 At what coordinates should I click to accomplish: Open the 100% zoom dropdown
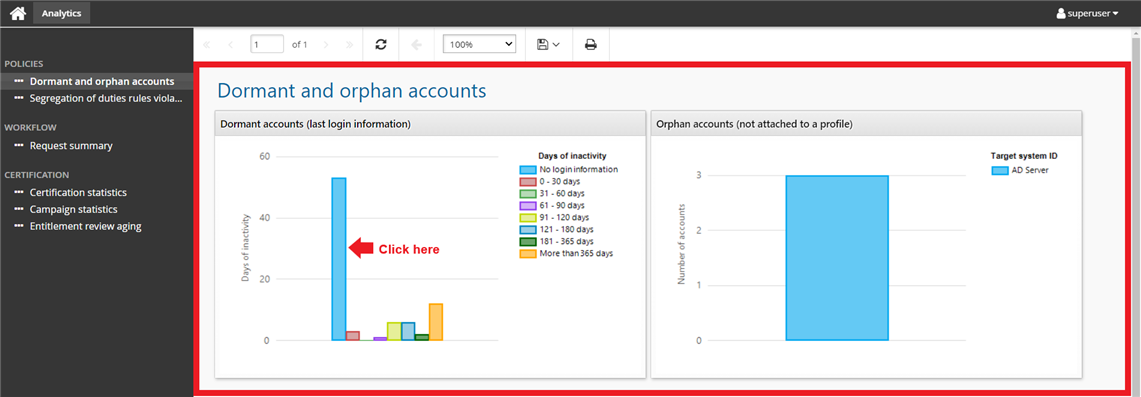pos(480,44)
